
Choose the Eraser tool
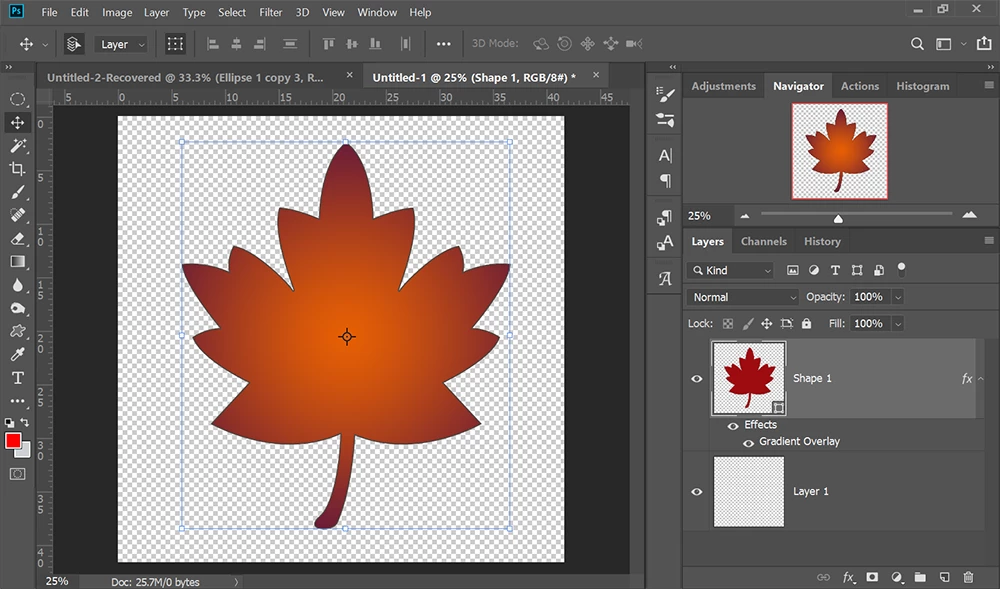click(17, 239)
